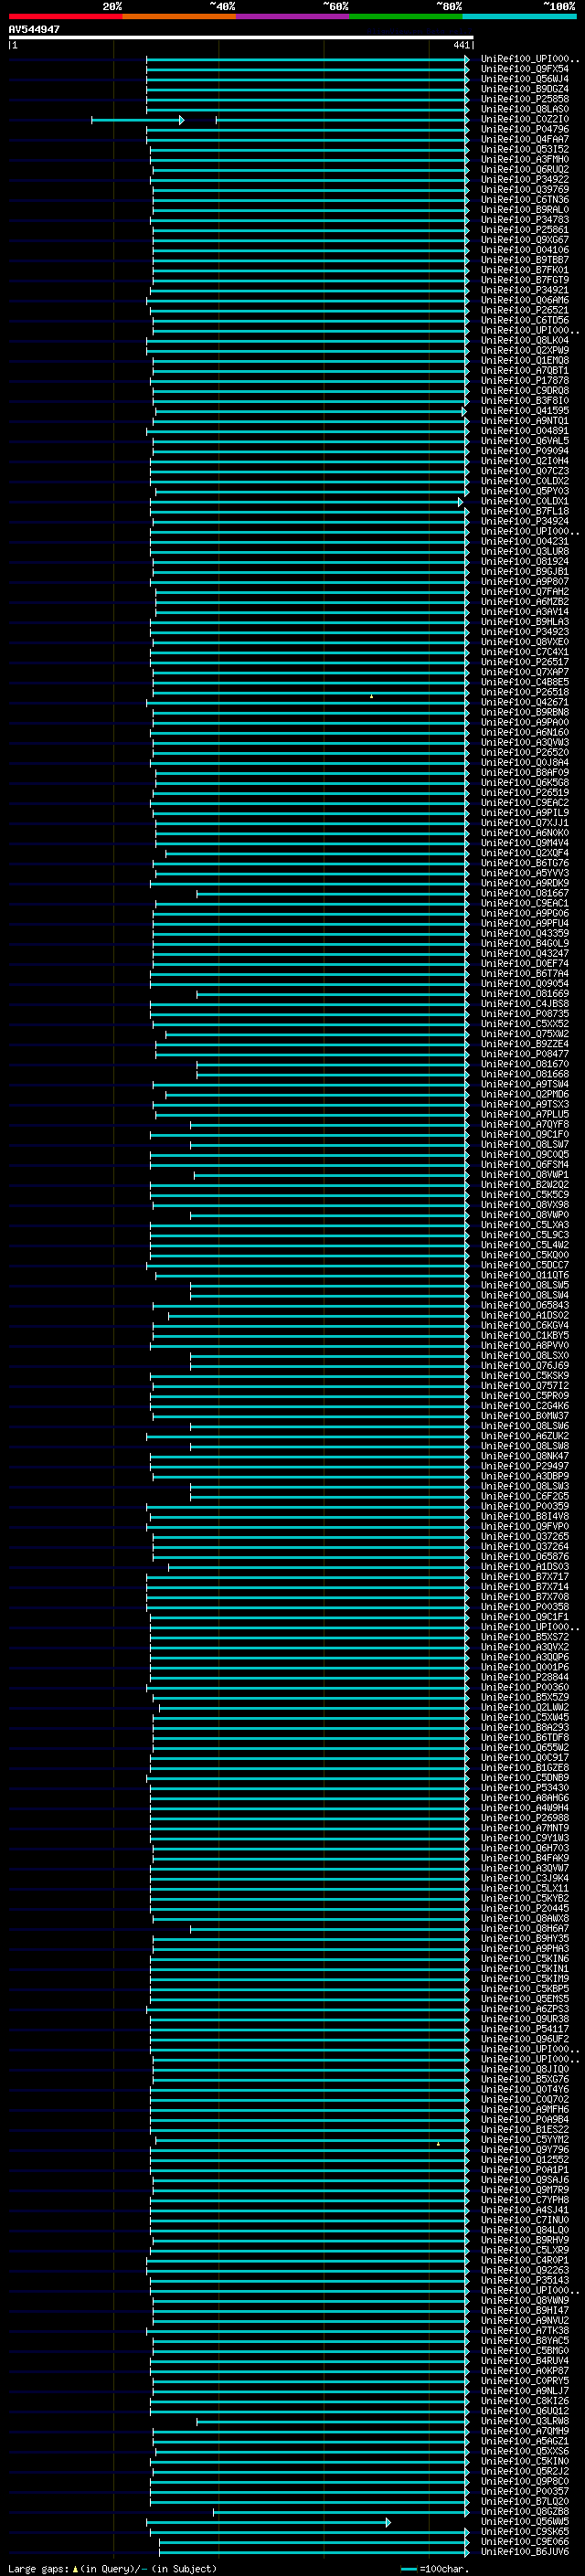Select hit UniRef100_Q56WJ4
The height and width of the screenshot is (2576, 585).
[x=525, y=79]
